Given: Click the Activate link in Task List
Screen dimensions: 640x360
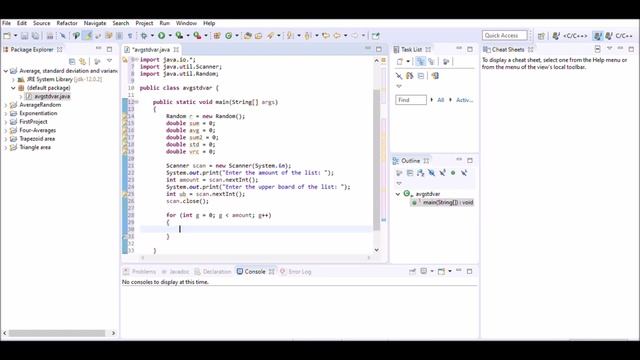Looking at the screenshot, I should click(464, 100).
